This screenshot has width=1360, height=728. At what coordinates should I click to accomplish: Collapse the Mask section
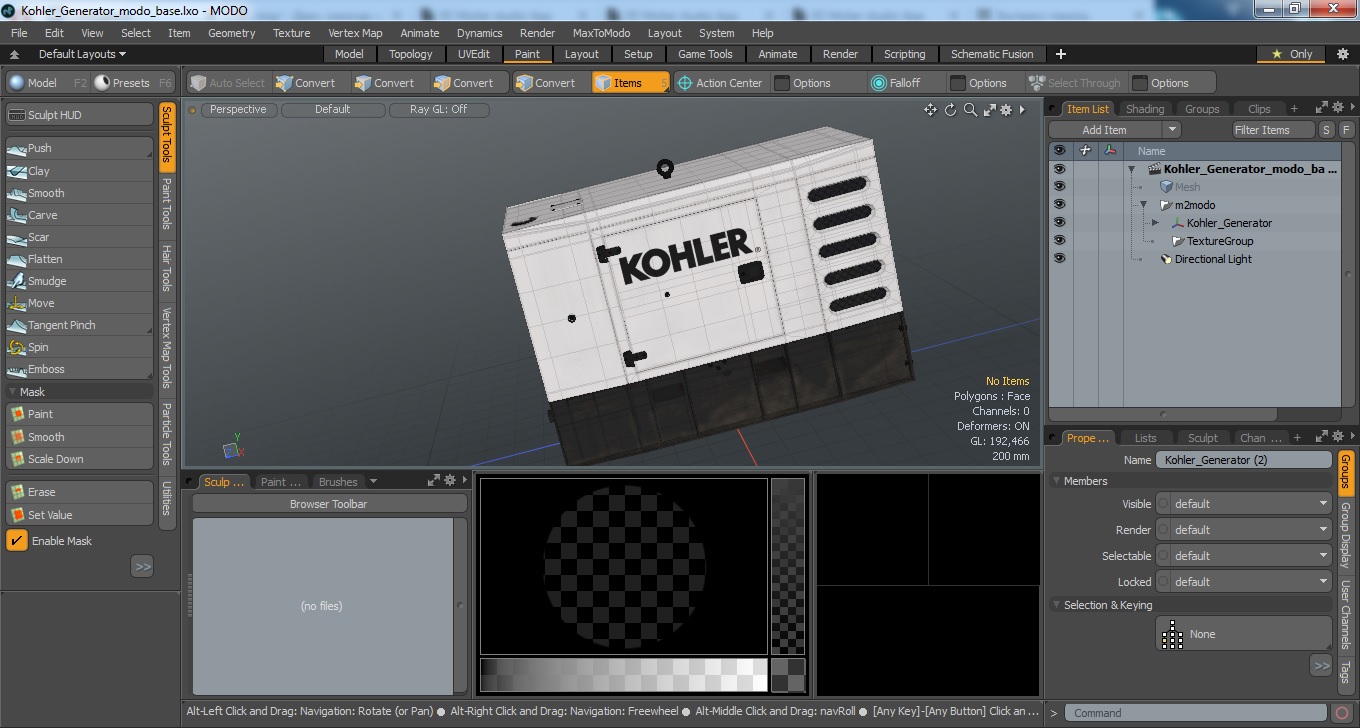13,392
